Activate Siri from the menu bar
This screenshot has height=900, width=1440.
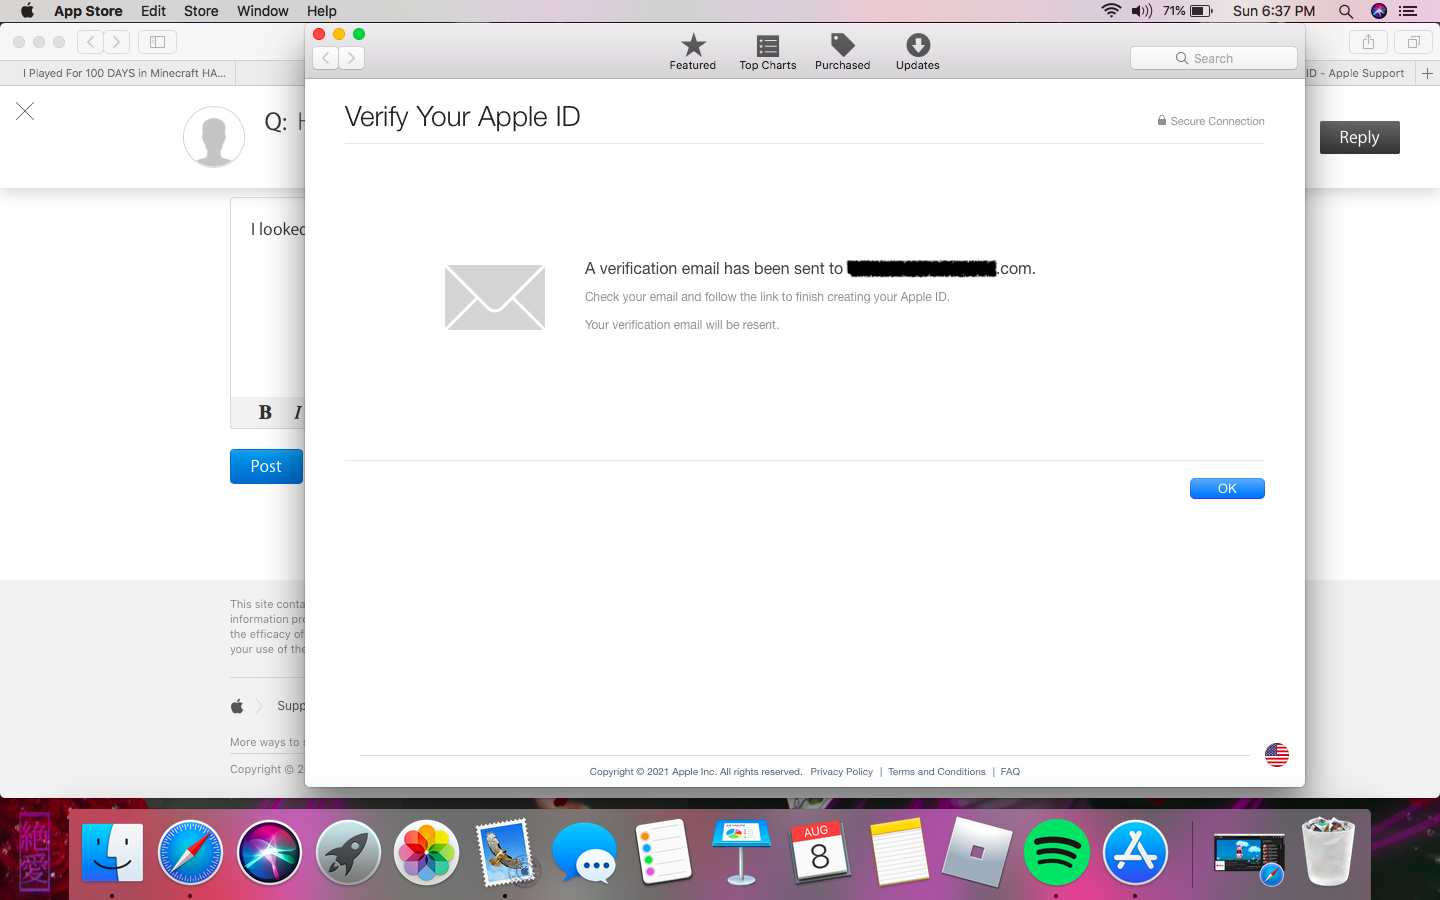coord(1379,11)
